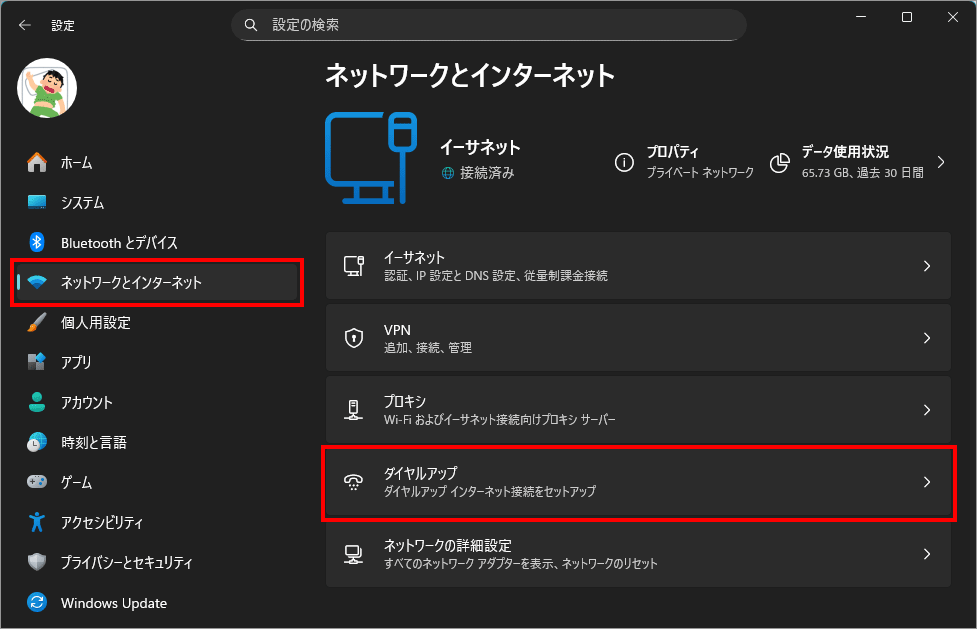
Task: Click the アカウント person icon
Action: coord(37,402)
